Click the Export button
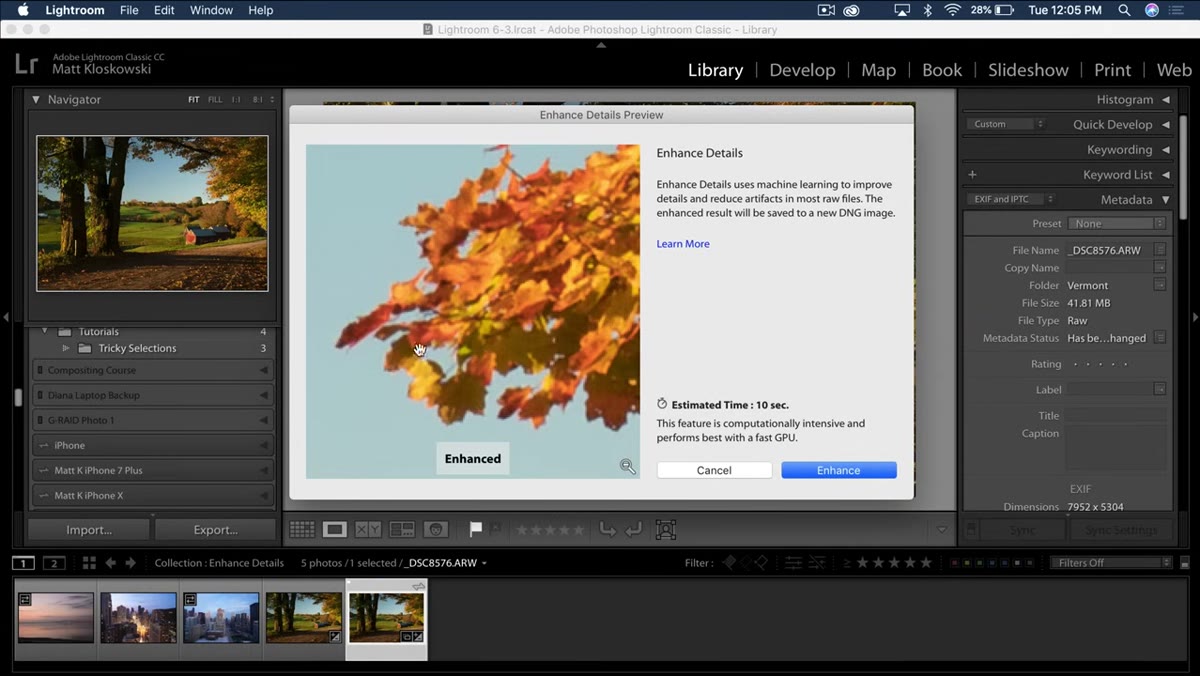The height and width of the screenshot is (676, 1200). click(215, 530)
